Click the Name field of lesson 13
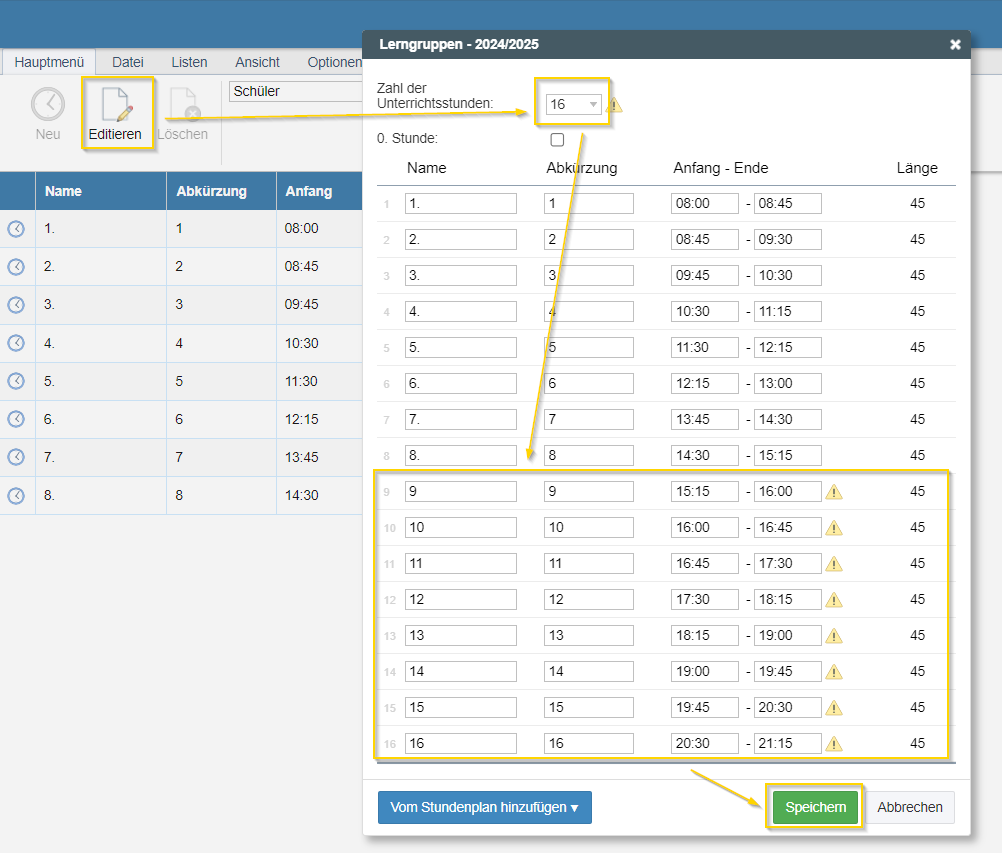Image resolution: width=1002 pixels, height=853 pixels. coord(461,636)
